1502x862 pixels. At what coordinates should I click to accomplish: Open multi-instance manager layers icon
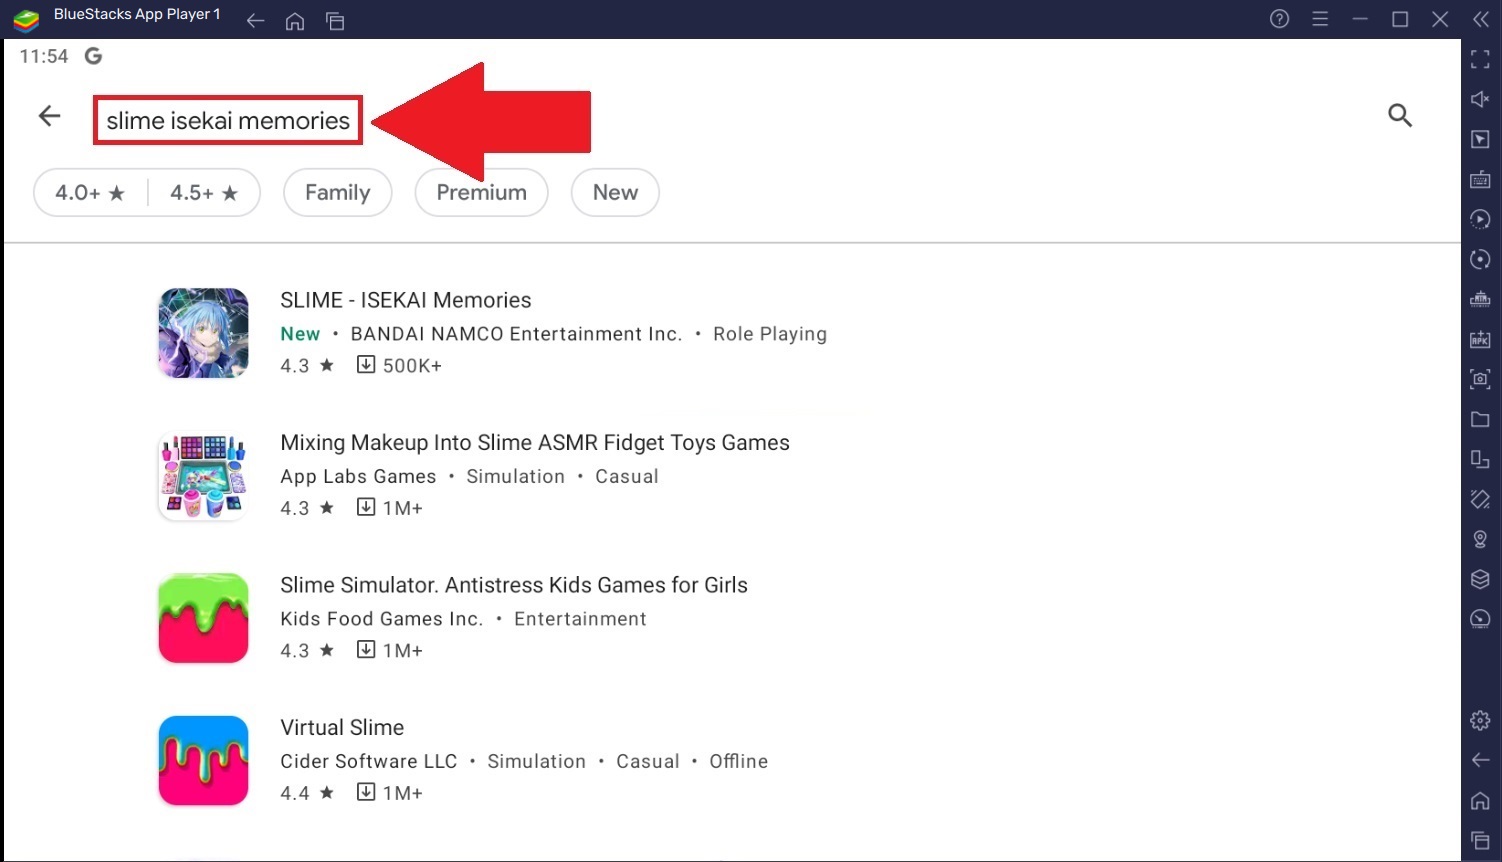pos(1481,579)
